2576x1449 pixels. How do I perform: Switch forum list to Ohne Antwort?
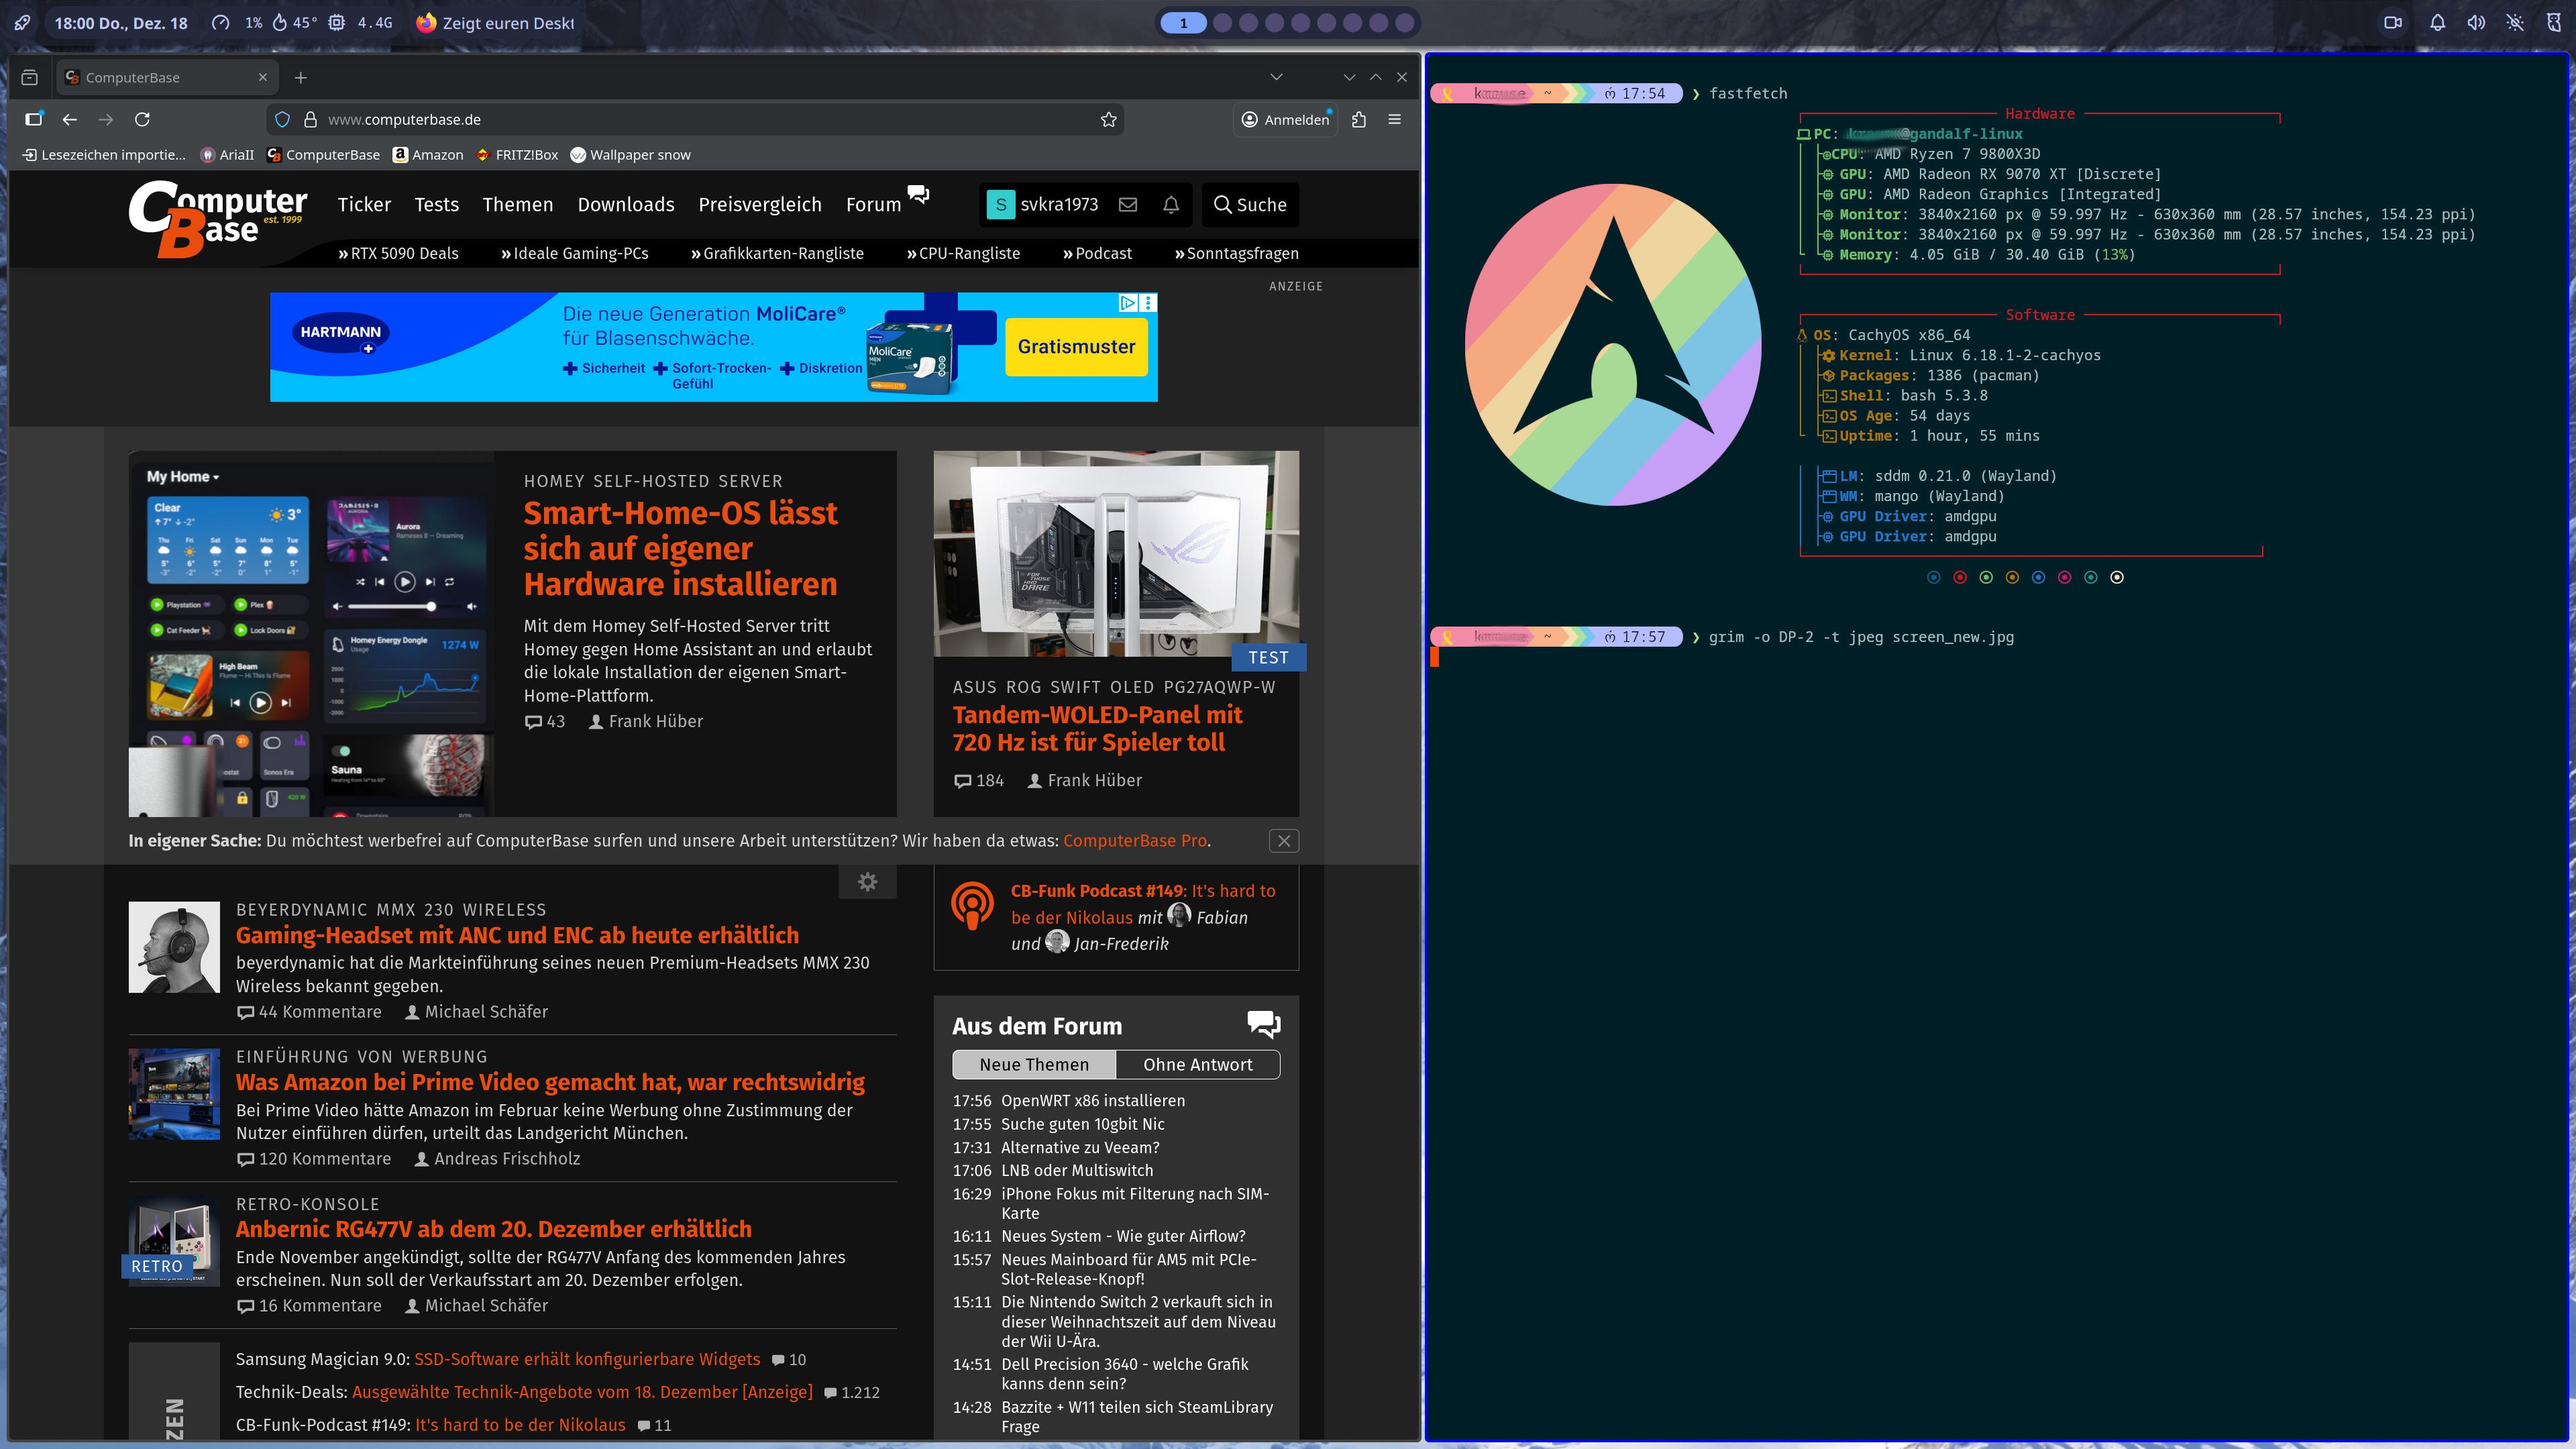(x=1197, y=1065)
